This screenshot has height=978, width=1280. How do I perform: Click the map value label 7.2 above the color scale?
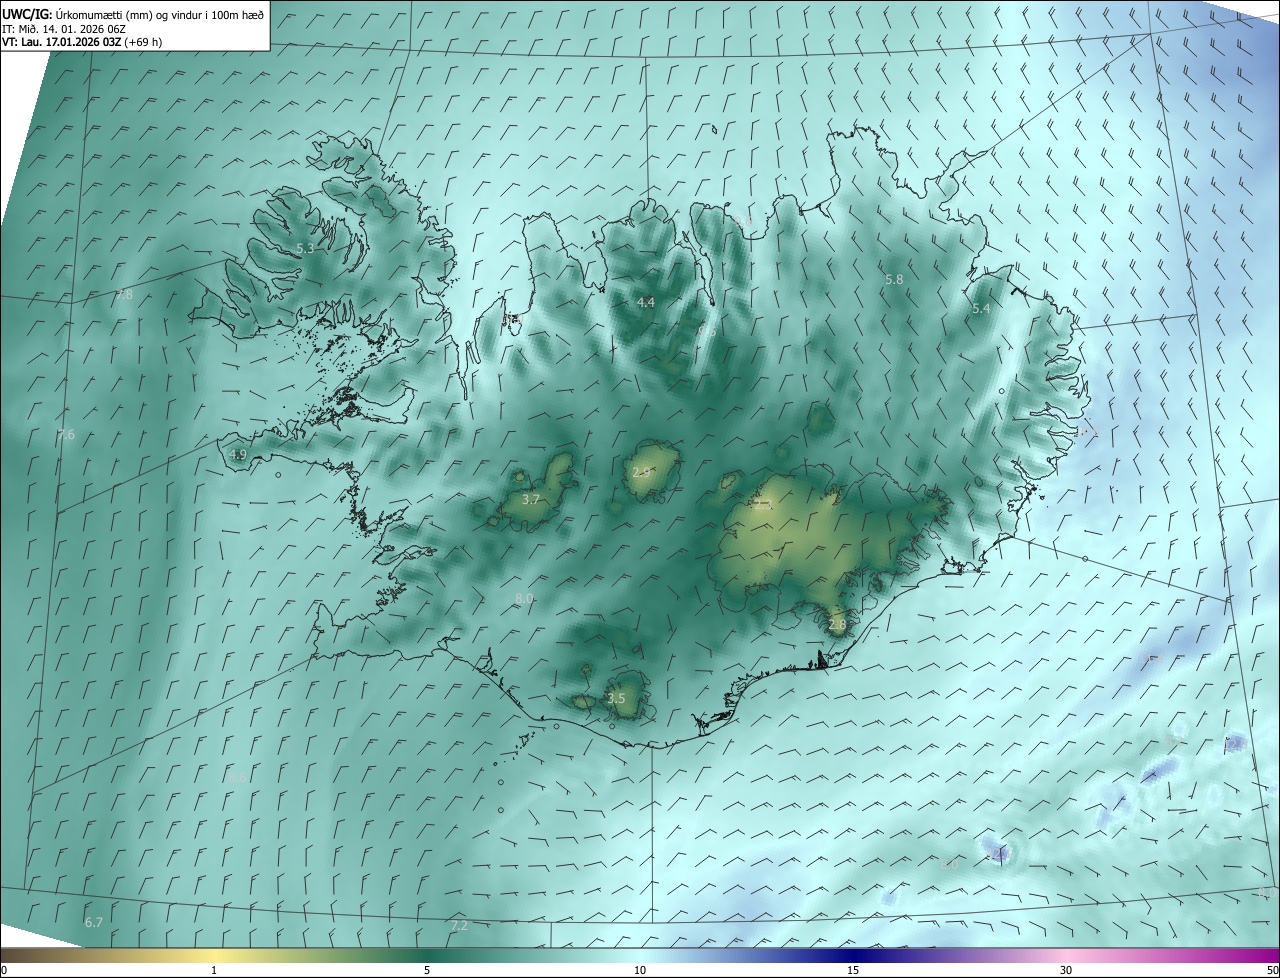459,926
